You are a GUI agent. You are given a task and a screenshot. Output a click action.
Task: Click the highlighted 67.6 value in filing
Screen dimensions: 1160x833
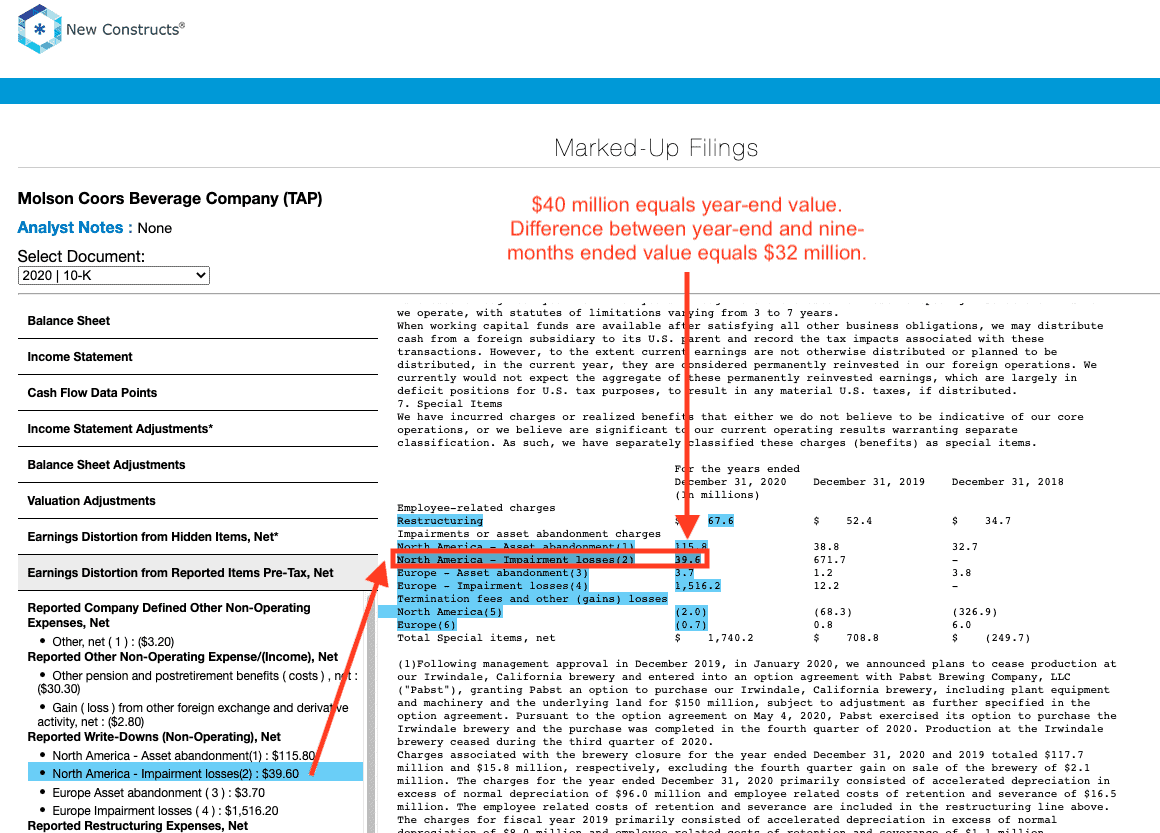point(721,521)
